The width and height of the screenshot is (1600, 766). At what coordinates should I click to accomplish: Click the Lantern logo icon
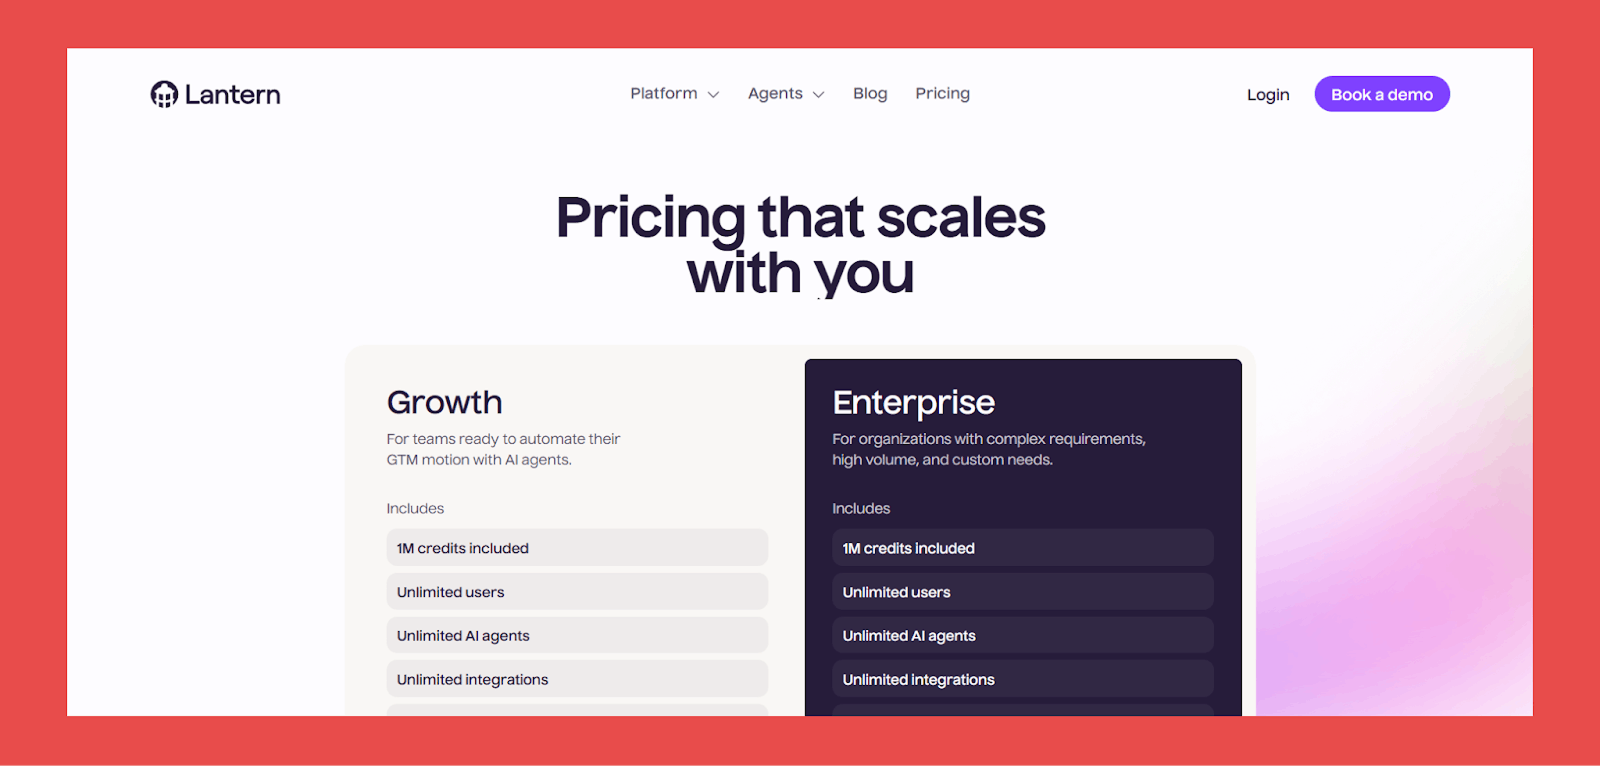164,94
